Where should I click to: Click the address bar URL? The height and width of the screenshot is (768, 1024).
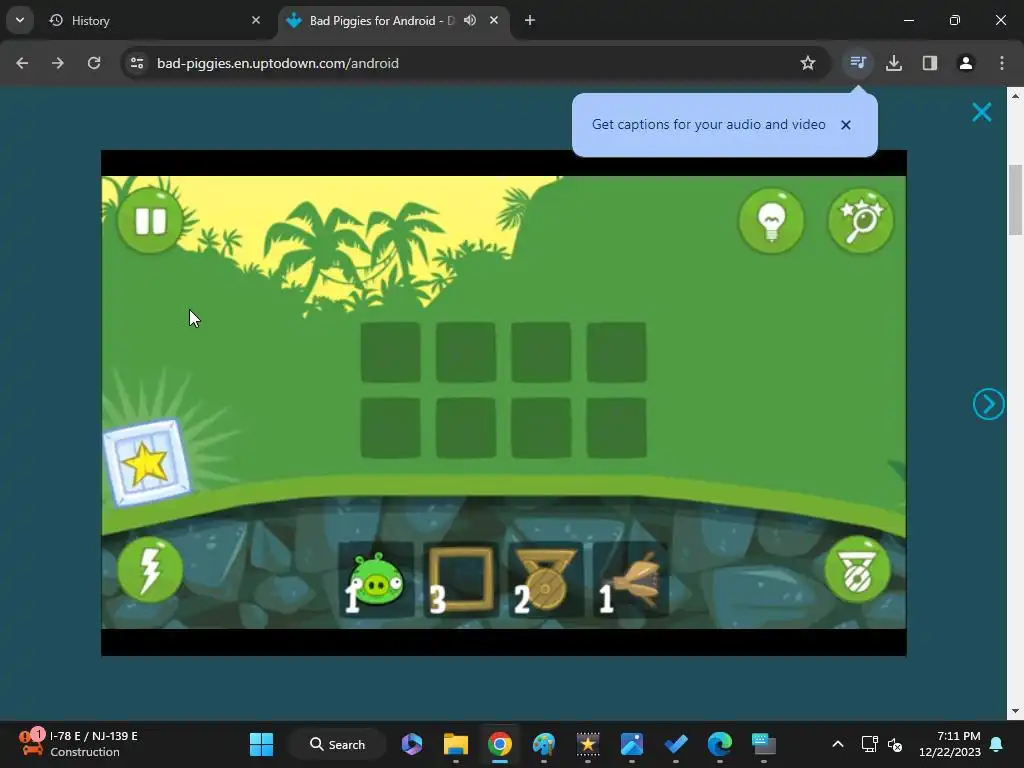coord(278,63)
